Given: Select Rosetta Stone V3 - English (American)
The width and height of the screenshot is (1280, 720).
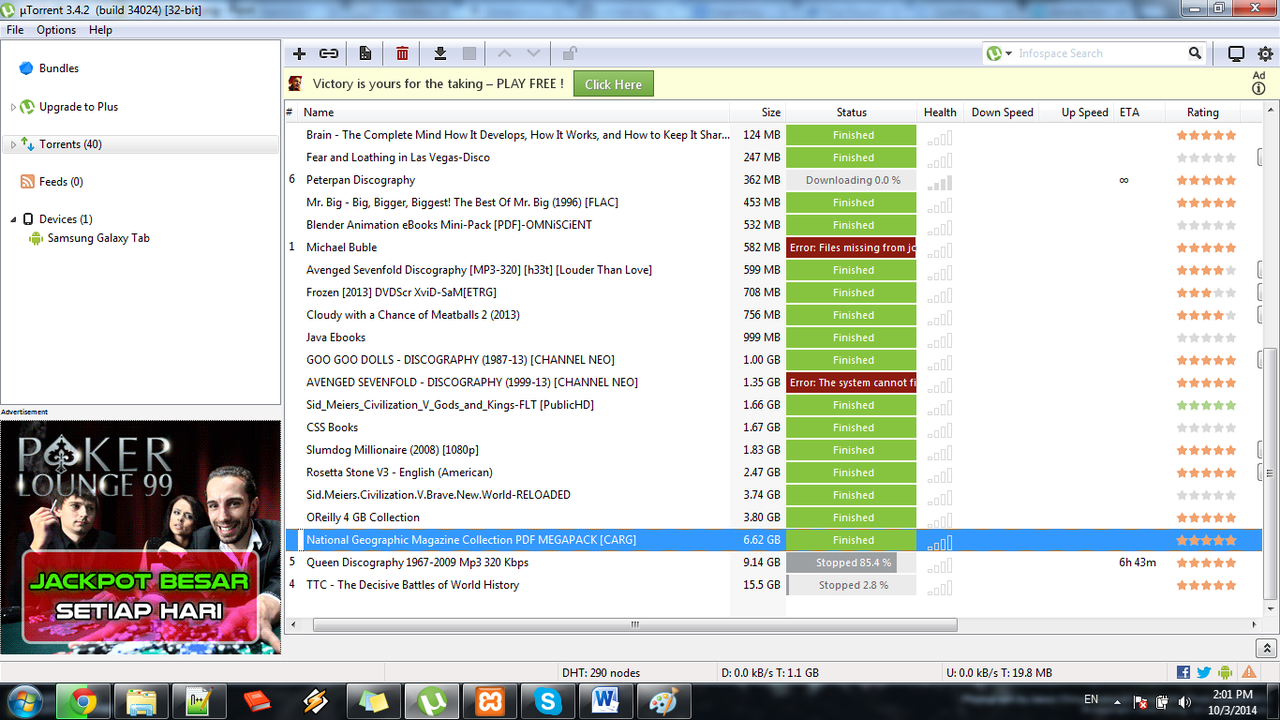Looking at the screenshot, I should (772, 472).
